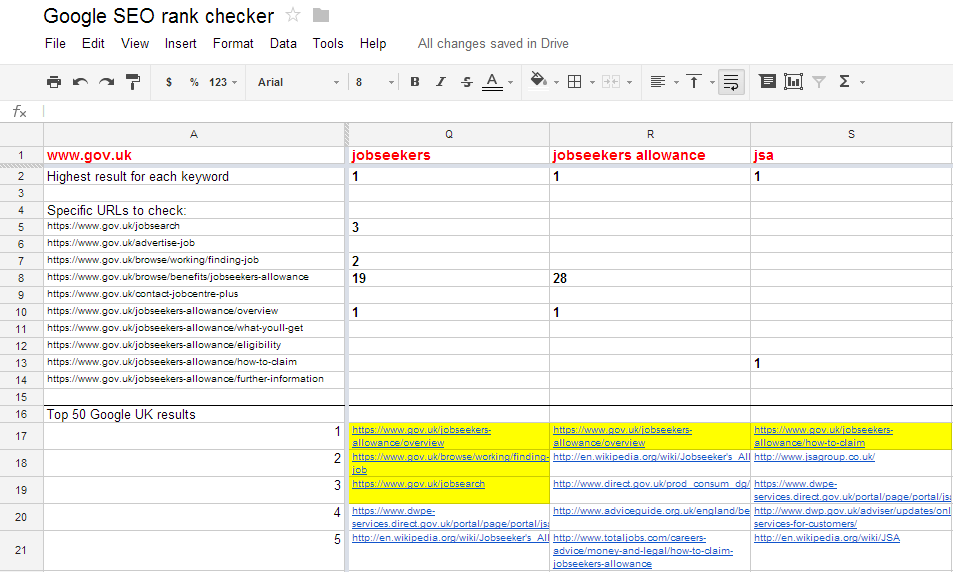Screen dimensions: 953x572
Task: Open vertical align options icon
Action: coord(693,82)
